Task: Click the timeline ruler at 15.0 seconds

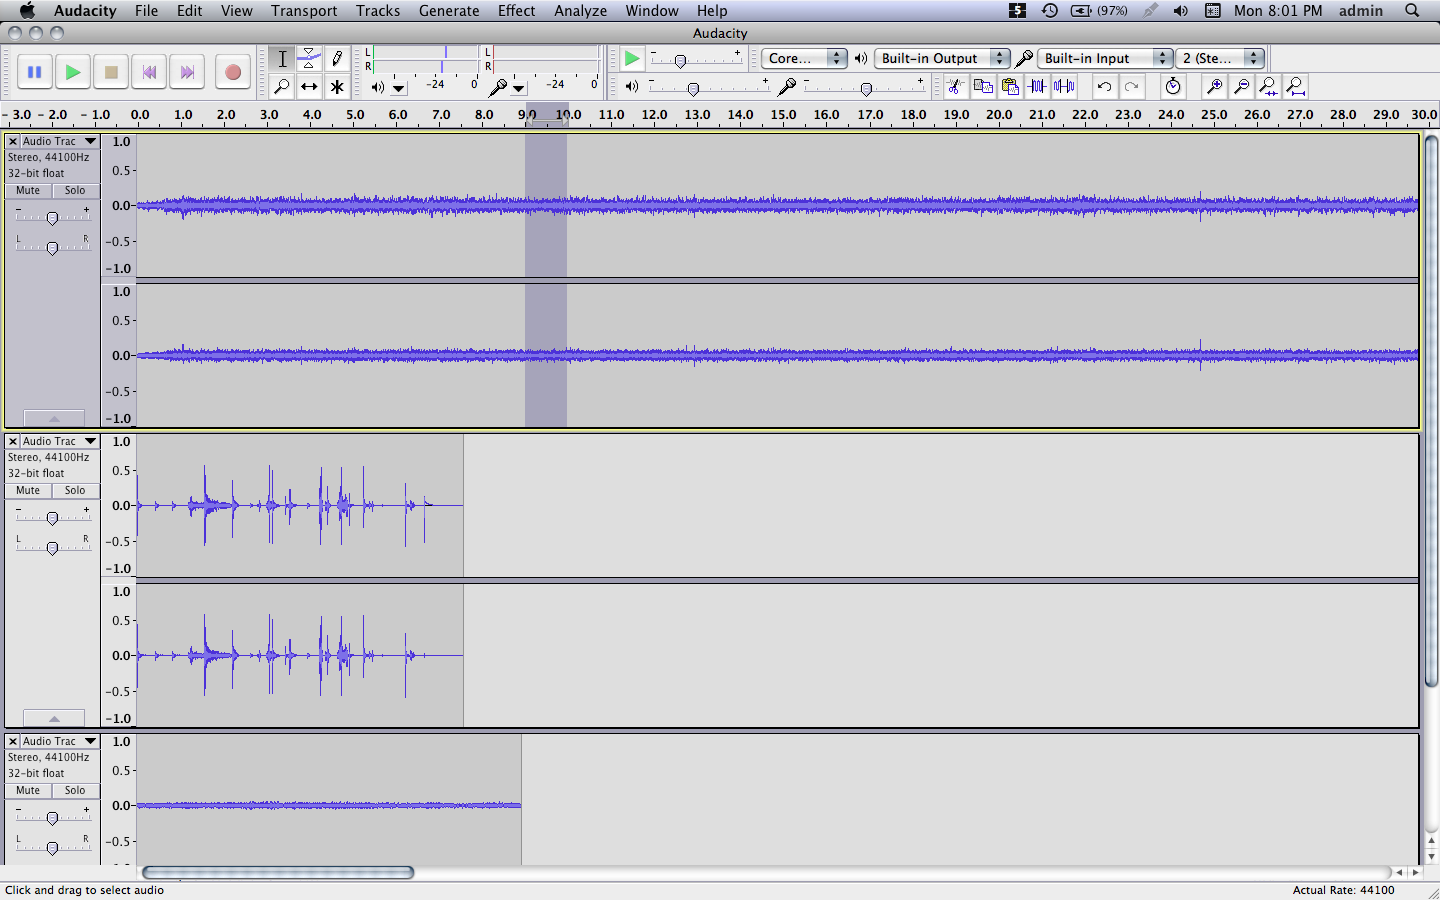Action: (x=783, y=115)
